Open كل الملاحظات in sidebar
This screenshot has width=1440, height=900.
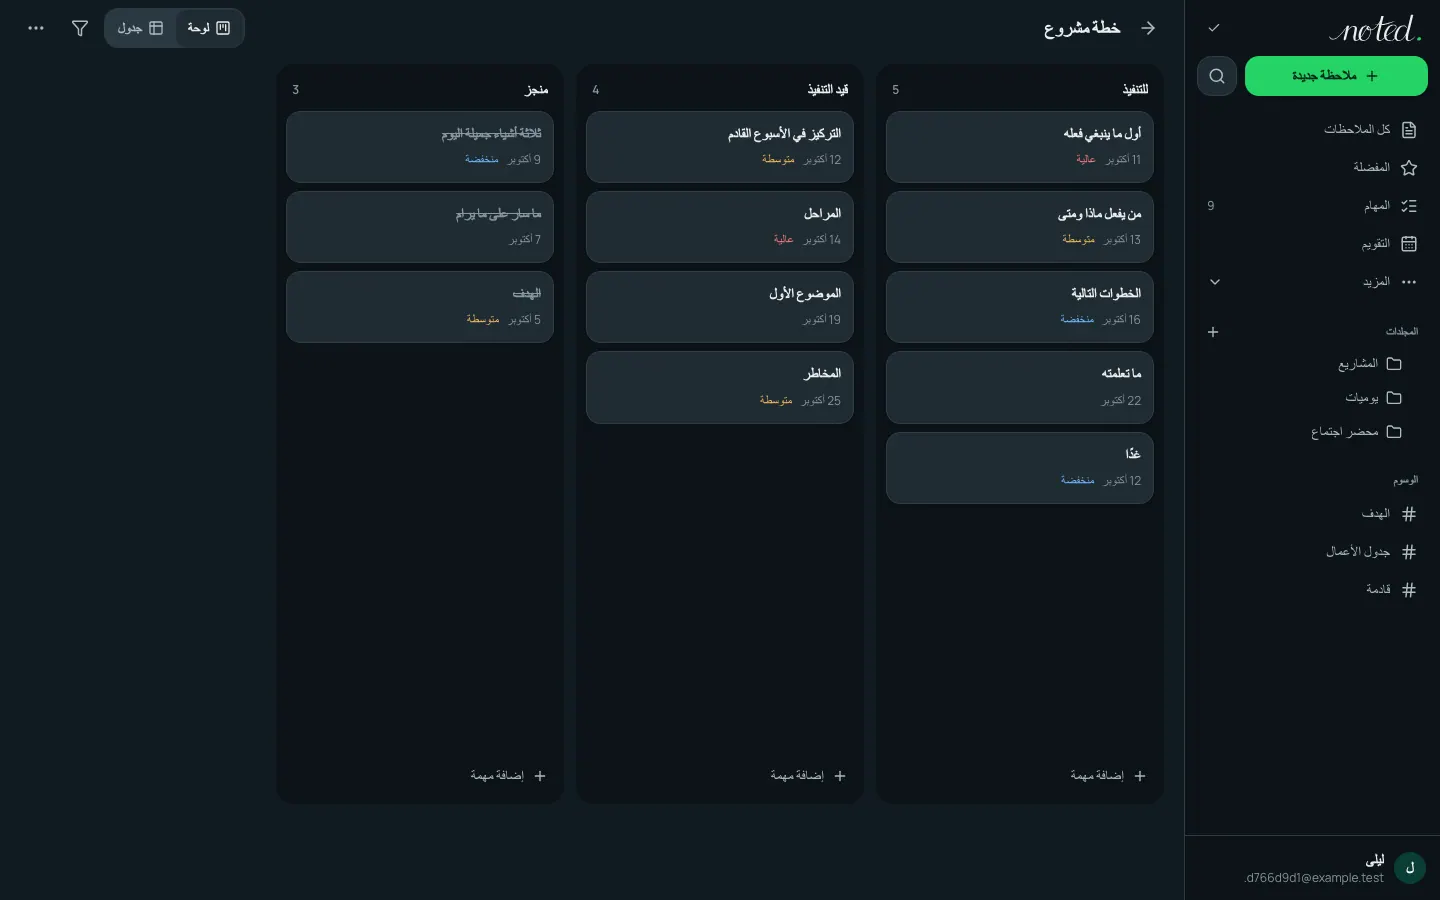(1313, 129)
